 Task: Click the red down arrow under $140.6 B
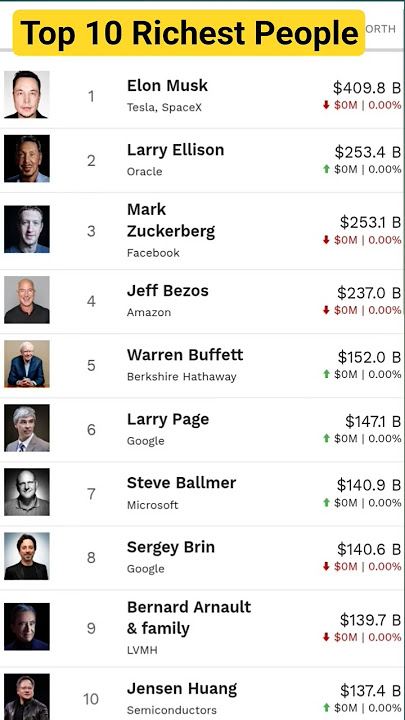(326, 567)
